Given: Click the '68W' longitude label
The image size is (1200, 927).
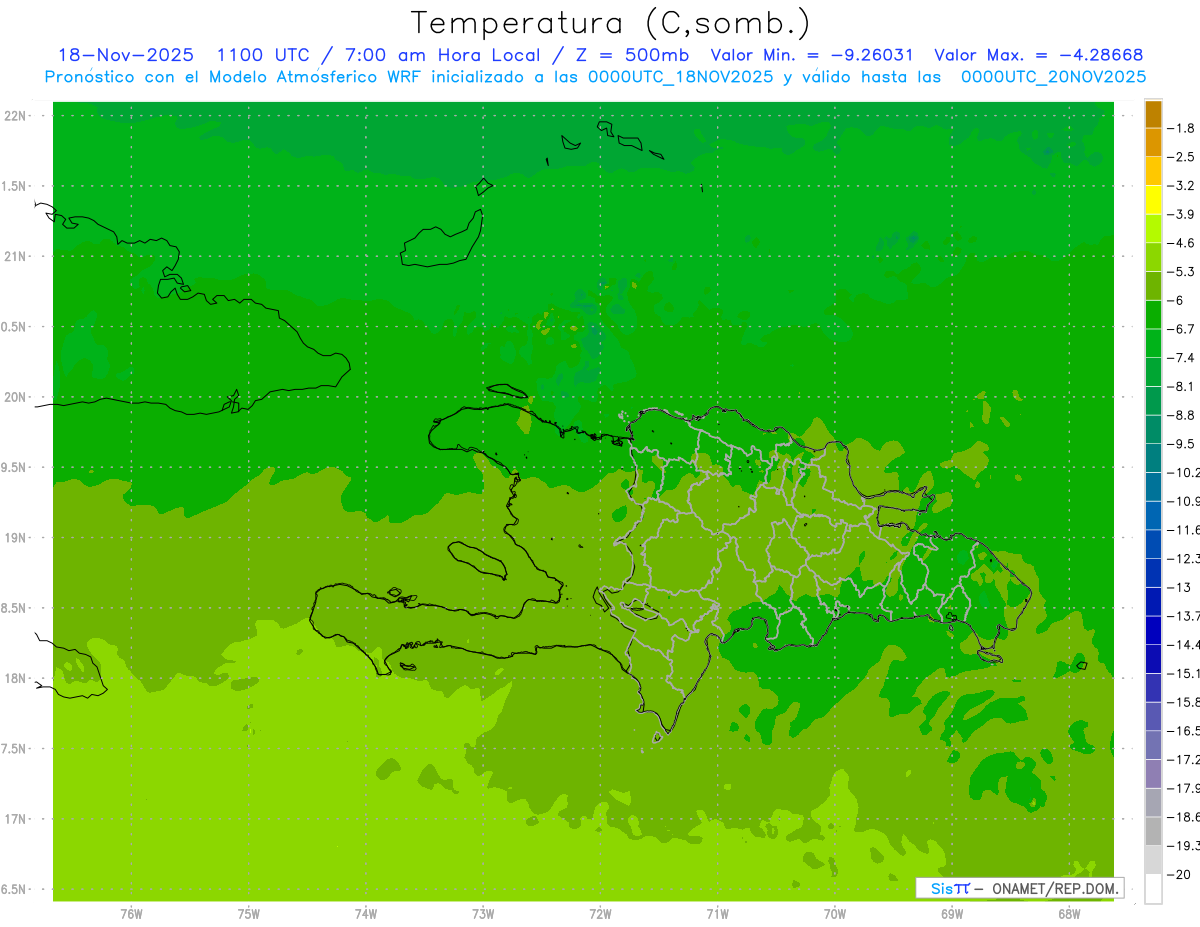Looking at the screenshot, I should pos(1068,914).
